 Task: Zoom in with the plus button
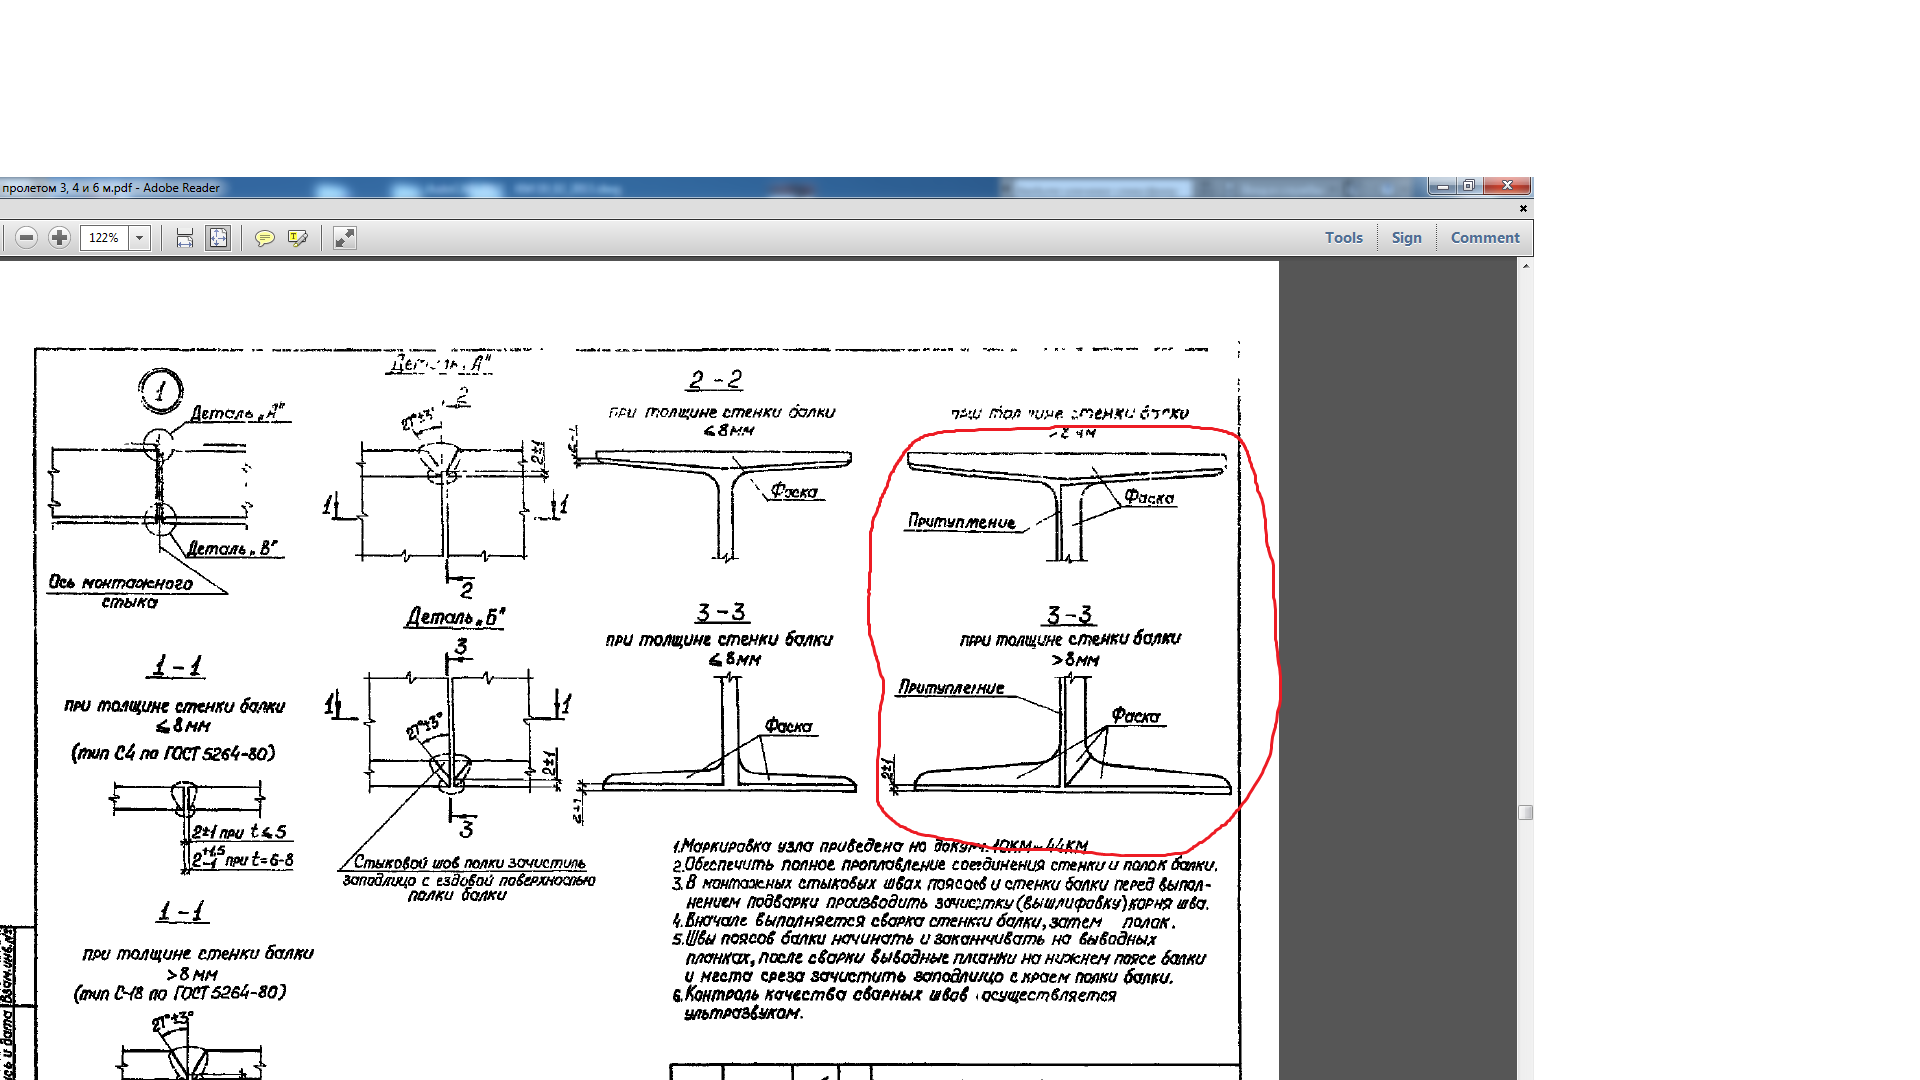60,238
